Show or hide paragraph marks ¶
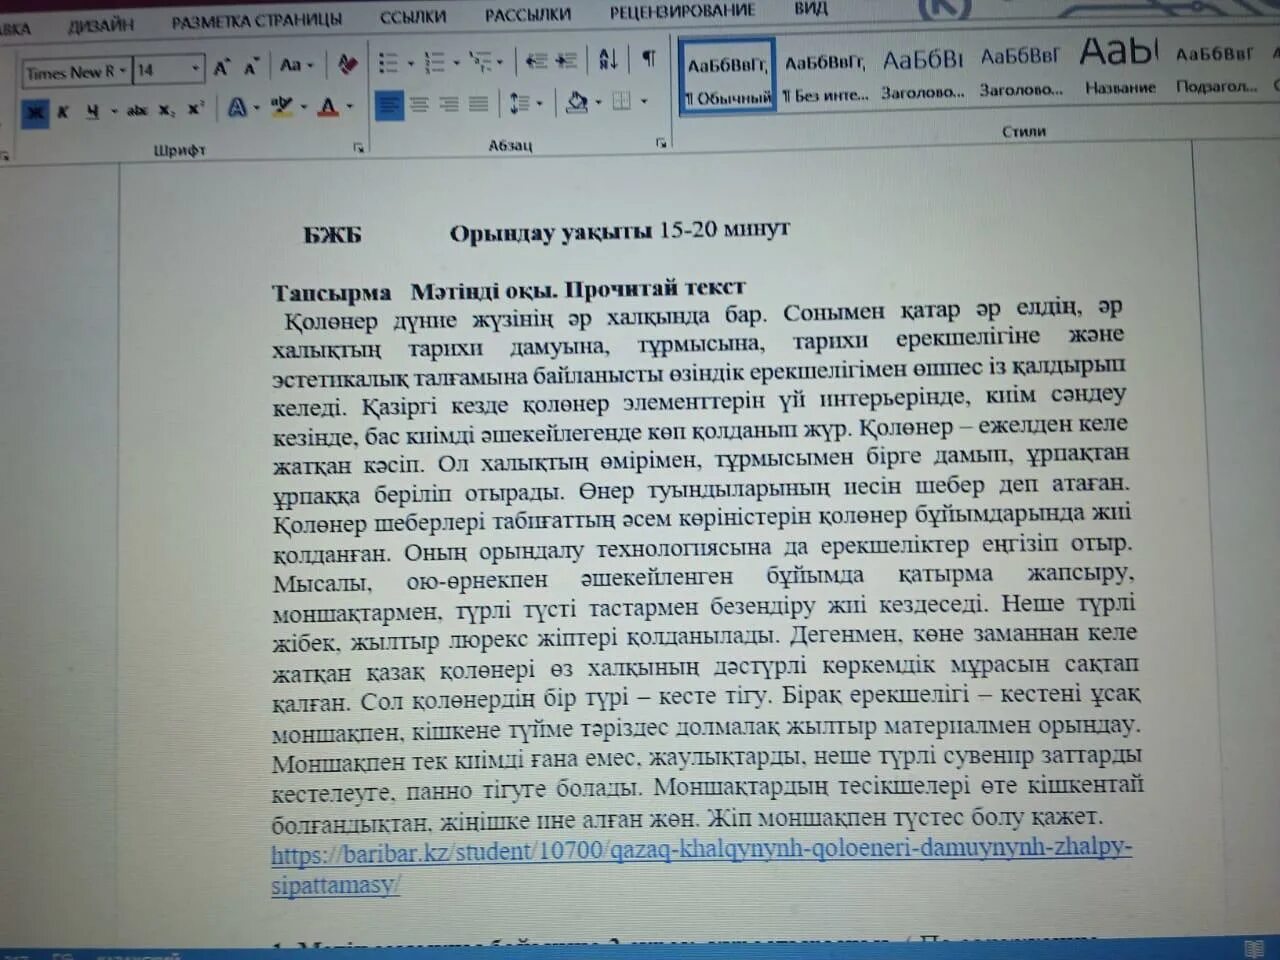Screen dimensions: 1280x960 (x=648, y=58)
